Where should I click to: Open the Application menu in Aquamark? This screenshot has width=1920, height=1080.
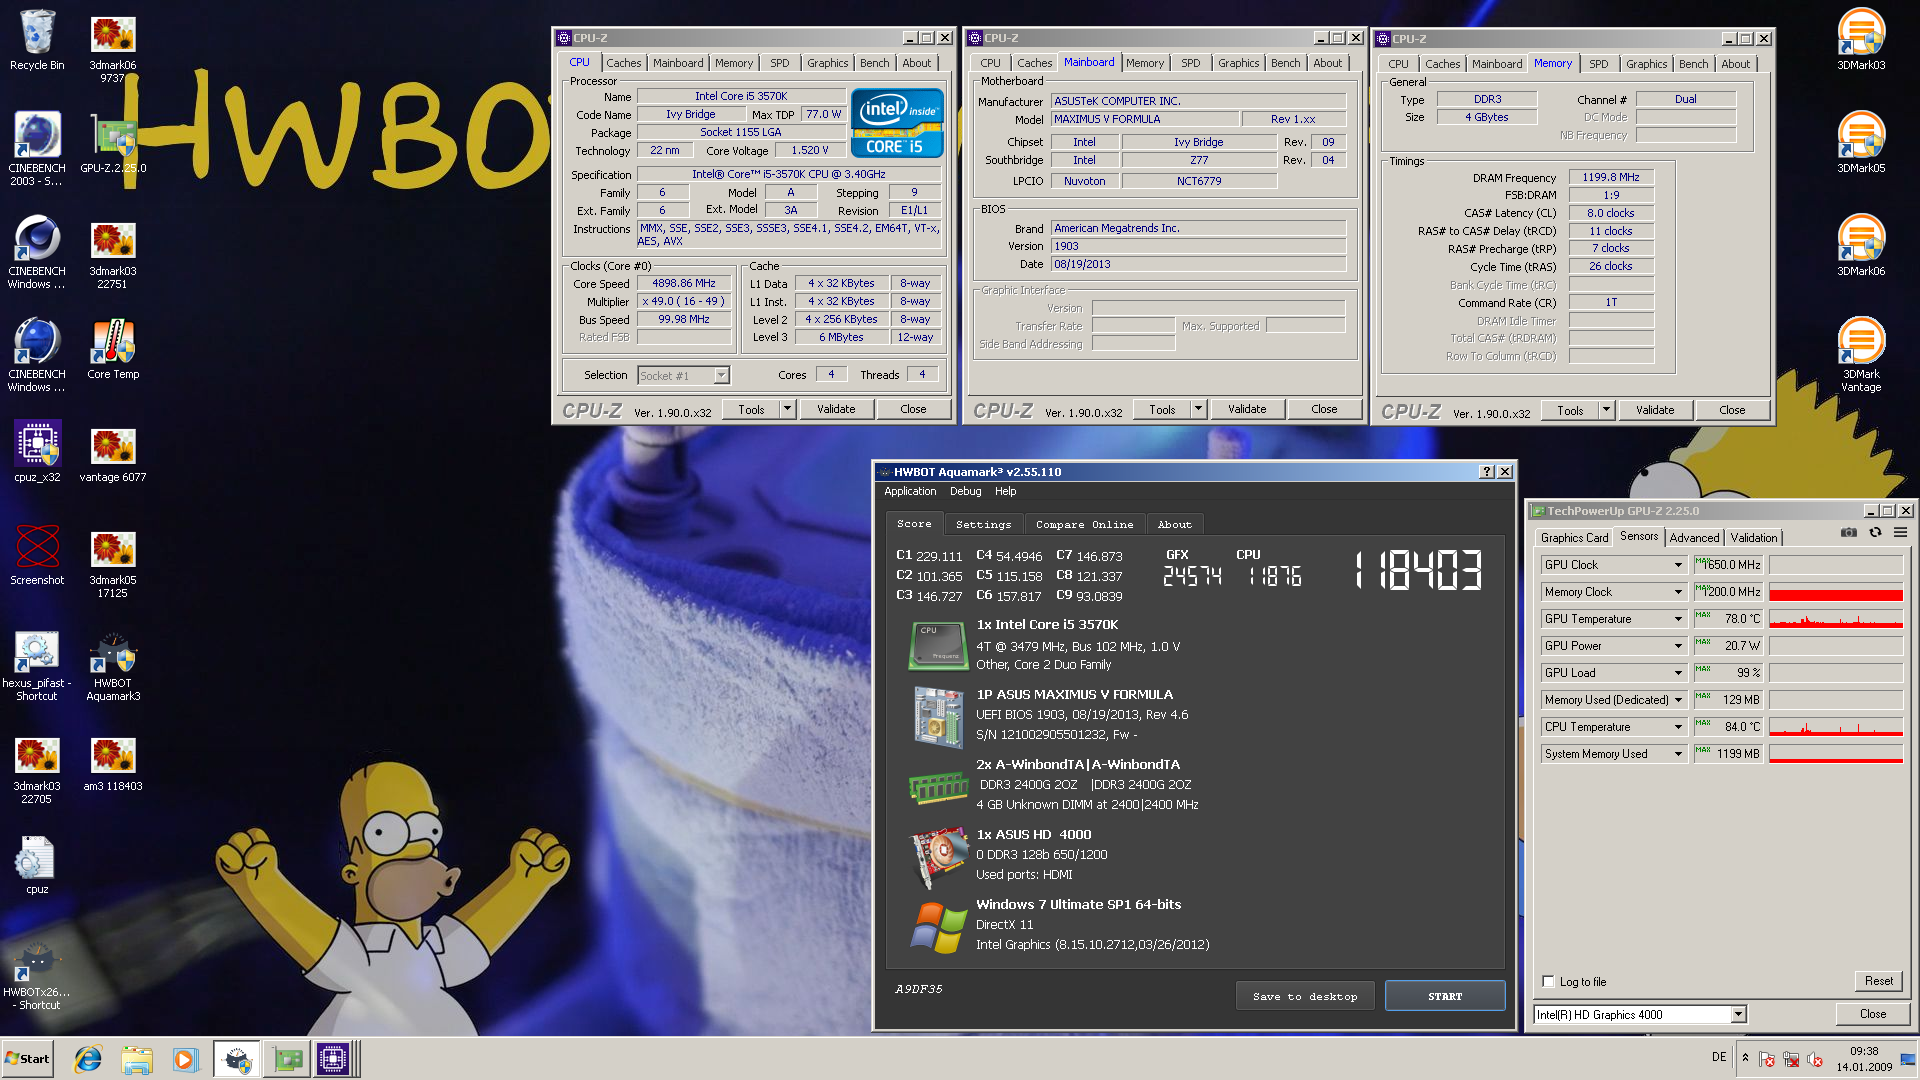pyautogui.click(x=910, y=491)
